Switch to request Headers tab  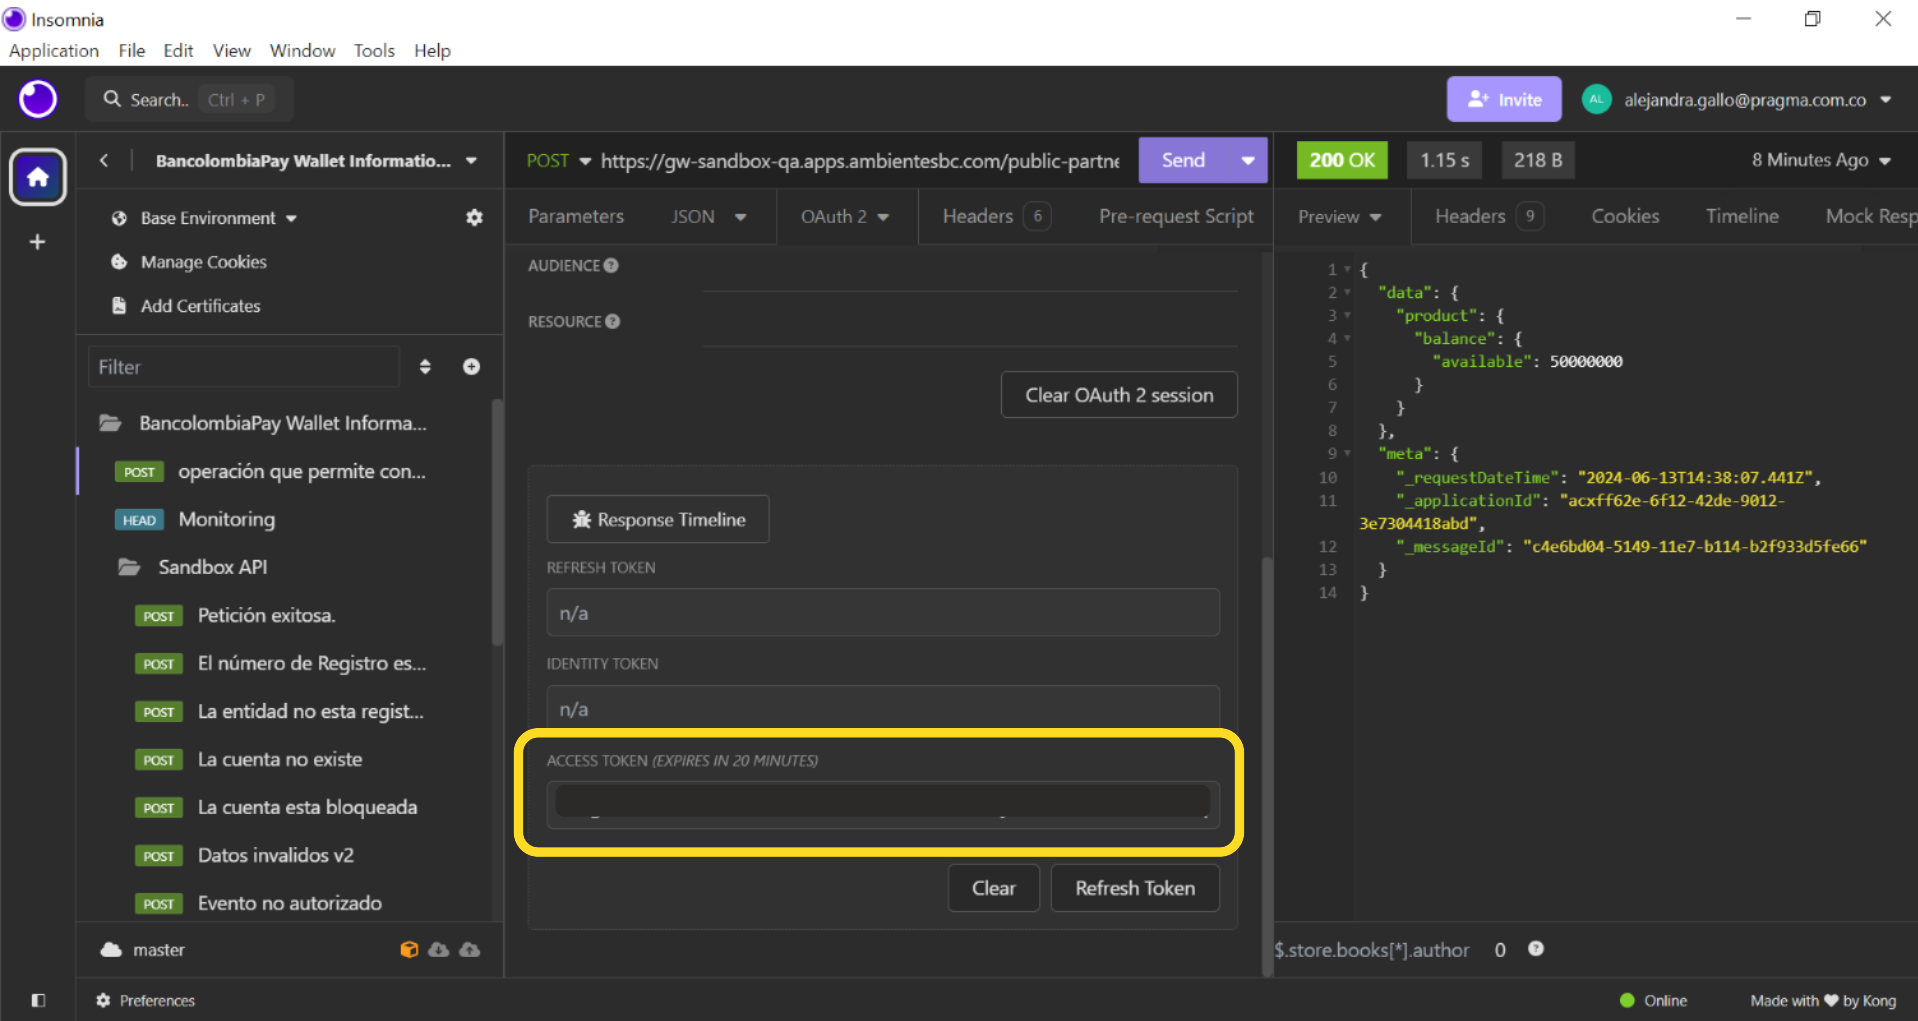click(996, 216)
